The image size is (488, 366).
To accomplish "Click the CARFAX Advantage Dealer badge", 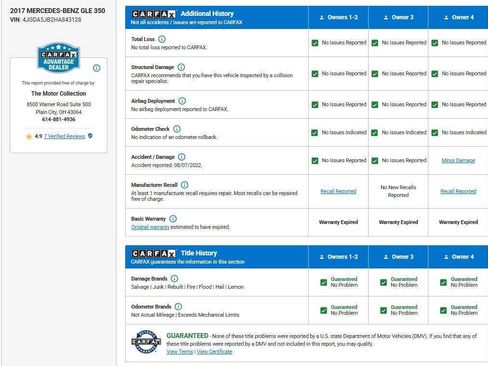I will [x=59, y=57].
